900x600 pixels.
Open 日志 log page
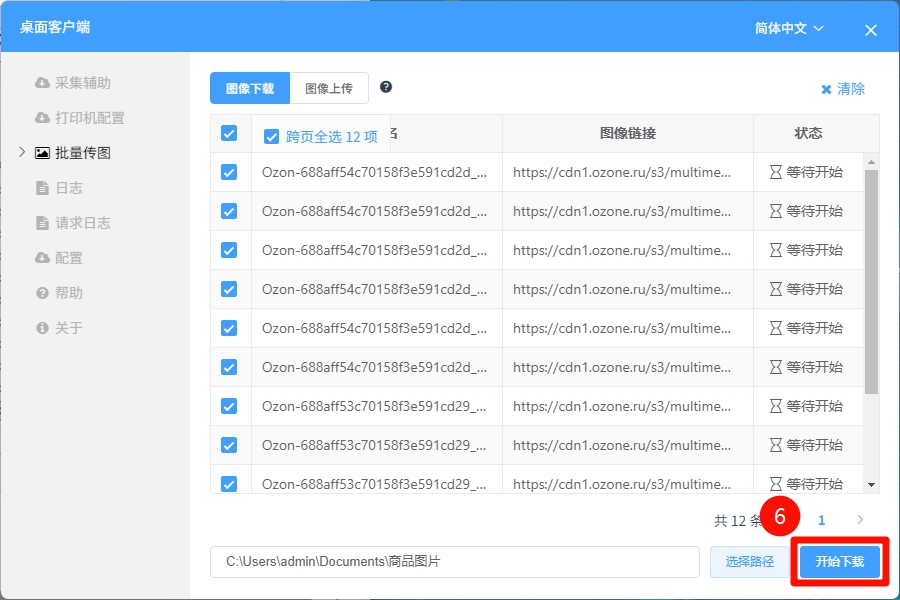coord(68,188)
